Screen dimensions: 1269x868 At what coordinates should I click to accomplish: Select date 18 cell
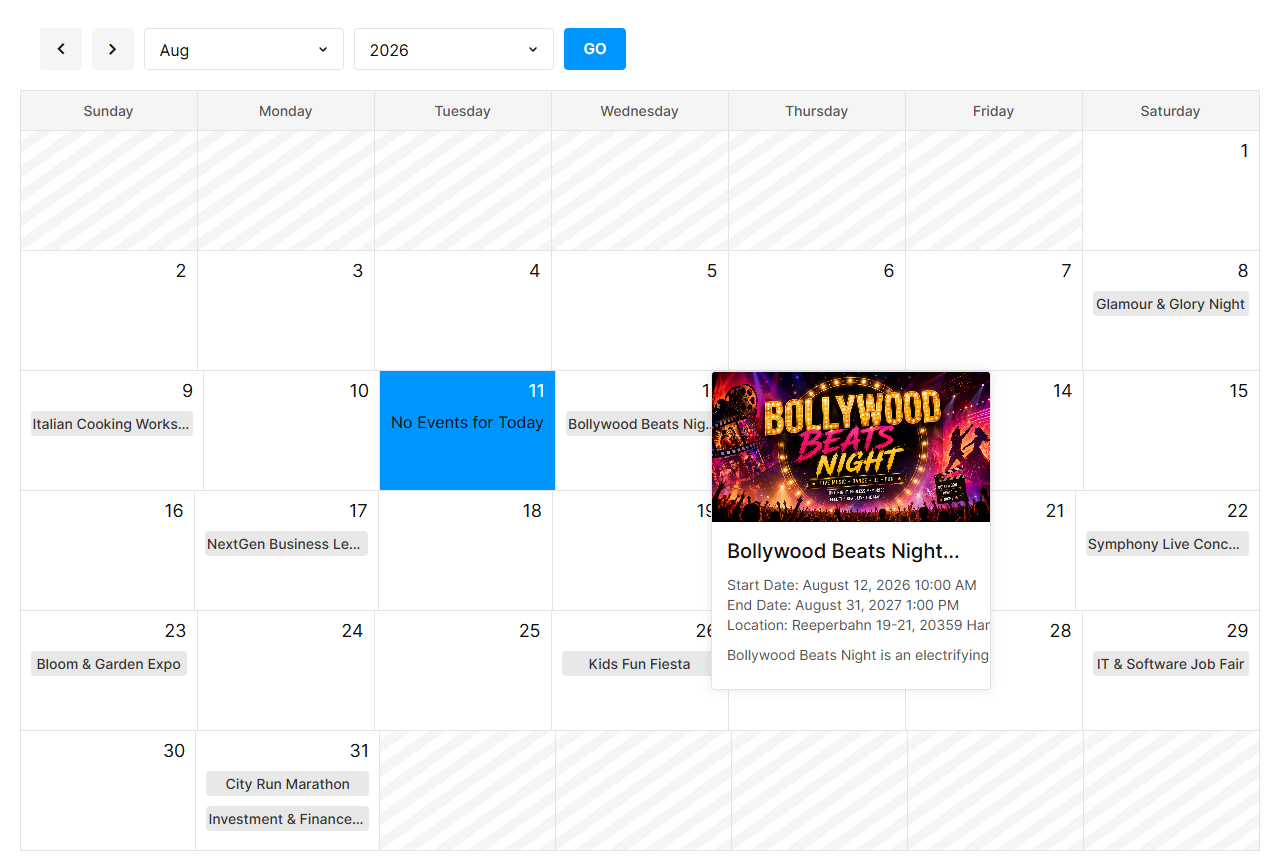tap(465, 550)
